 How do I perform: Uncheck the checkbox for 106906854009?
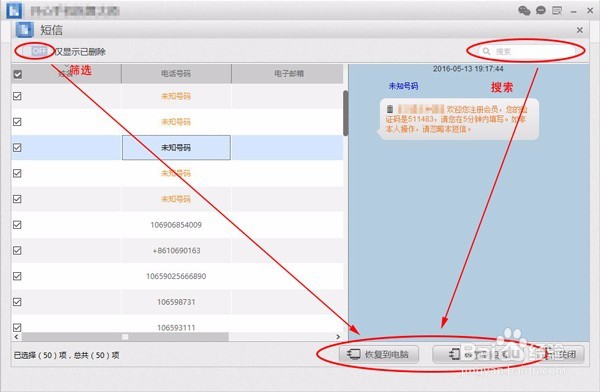tap(17, 225)
